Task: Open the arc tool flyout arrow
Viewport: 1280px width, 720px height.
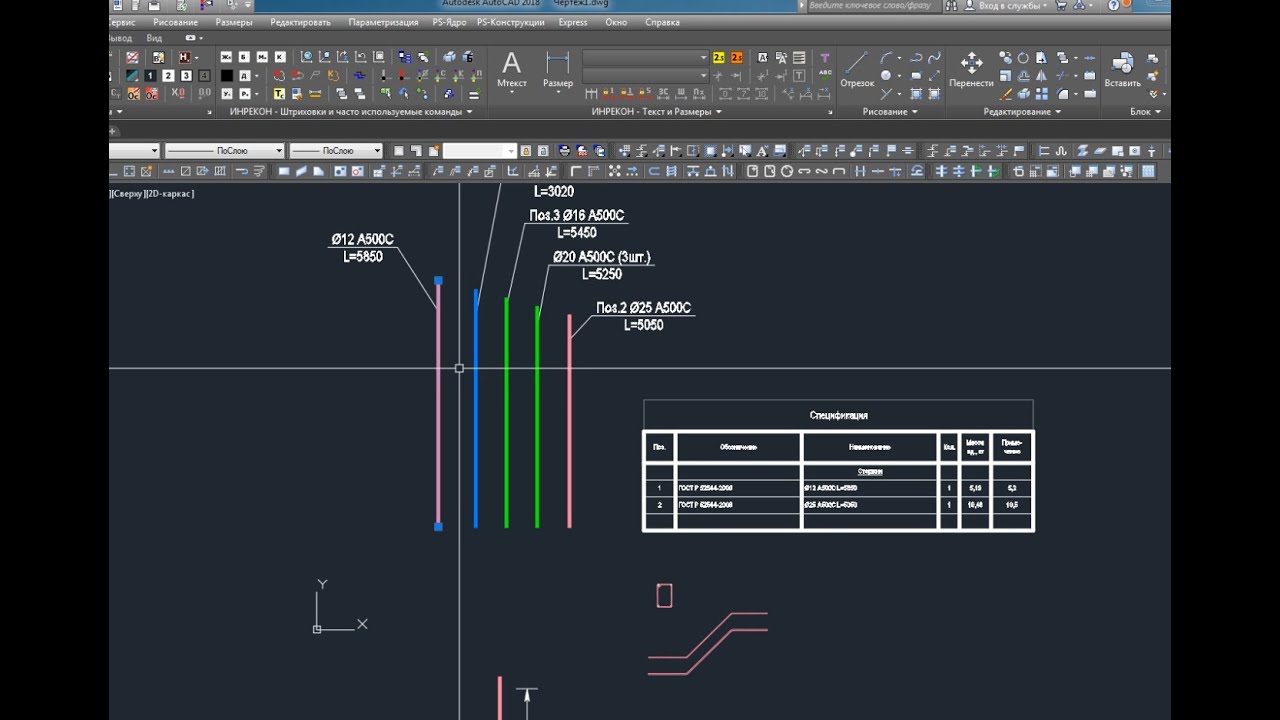Action: click(x=899, y=58)
